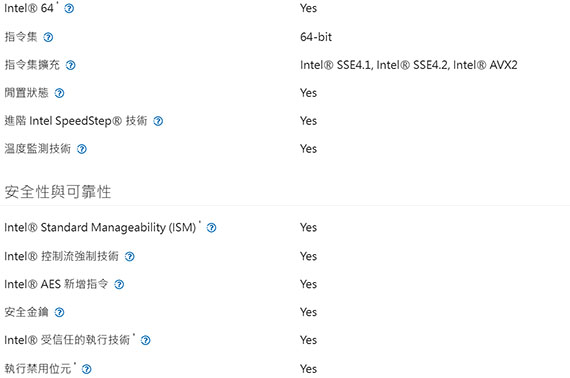Select the 安全性與可靠性 section heading
Viewport: 570px width, 378px height.
(58, 192)
